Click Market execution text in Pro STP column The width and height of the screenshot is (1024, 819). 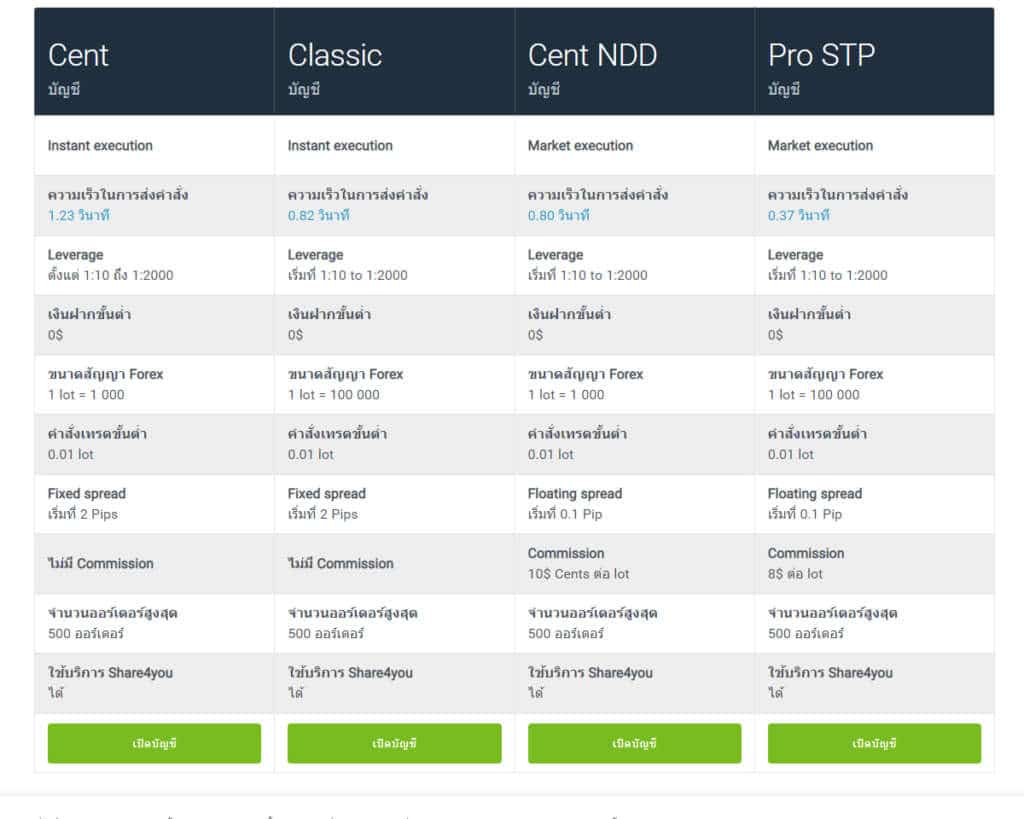tap(820, 146)
